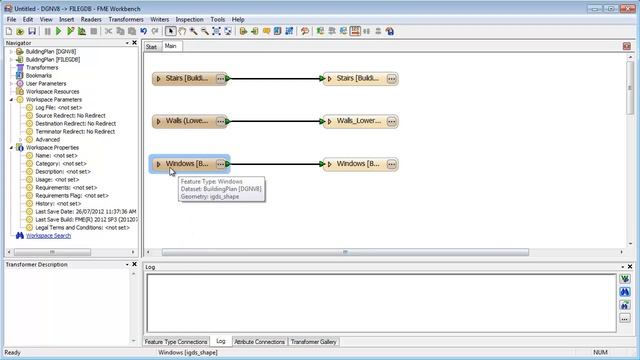Click the canvas horizontal scrollbar thumb
The height and width of the screenshot is (360, 640).
coord(345,252)
